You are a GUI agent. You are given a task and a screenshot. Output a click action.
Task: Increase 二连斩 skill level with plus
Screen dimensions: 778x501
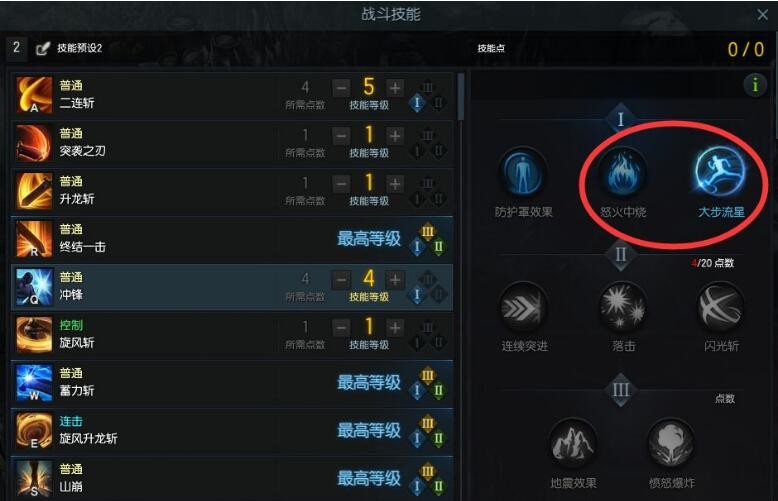[x=395, y=88]
